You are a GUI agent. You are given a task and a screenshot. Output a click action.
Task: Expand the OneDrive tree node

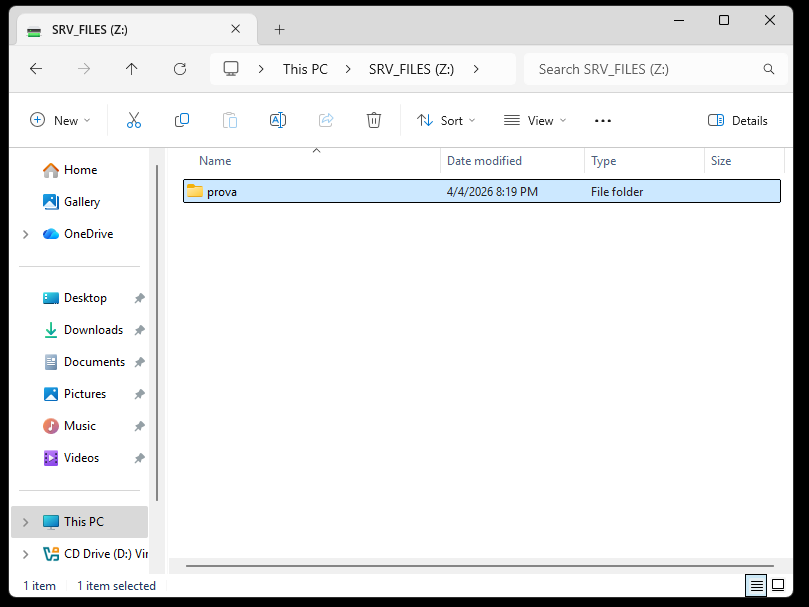25,234
